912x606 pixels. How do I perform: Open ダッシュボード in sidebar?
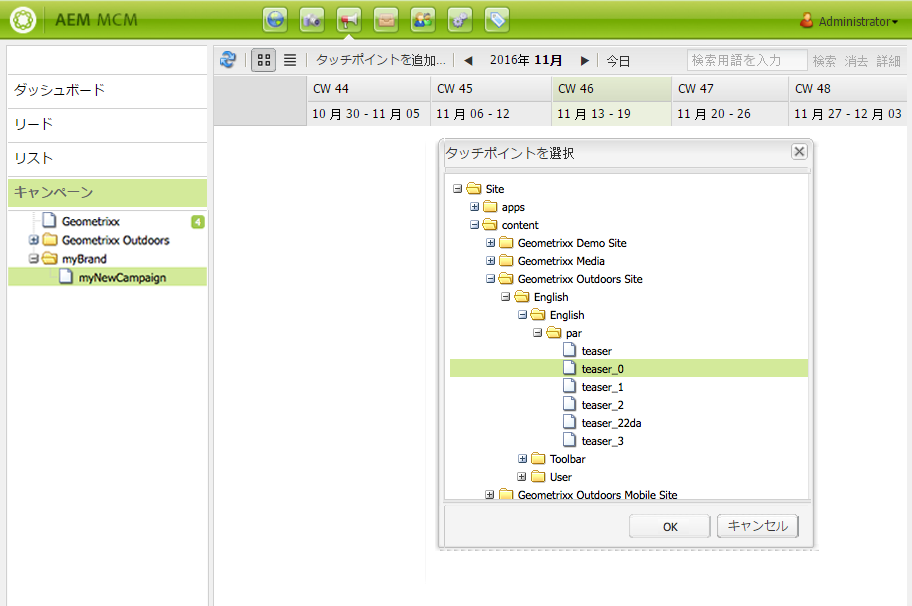[x=108, y=91]
